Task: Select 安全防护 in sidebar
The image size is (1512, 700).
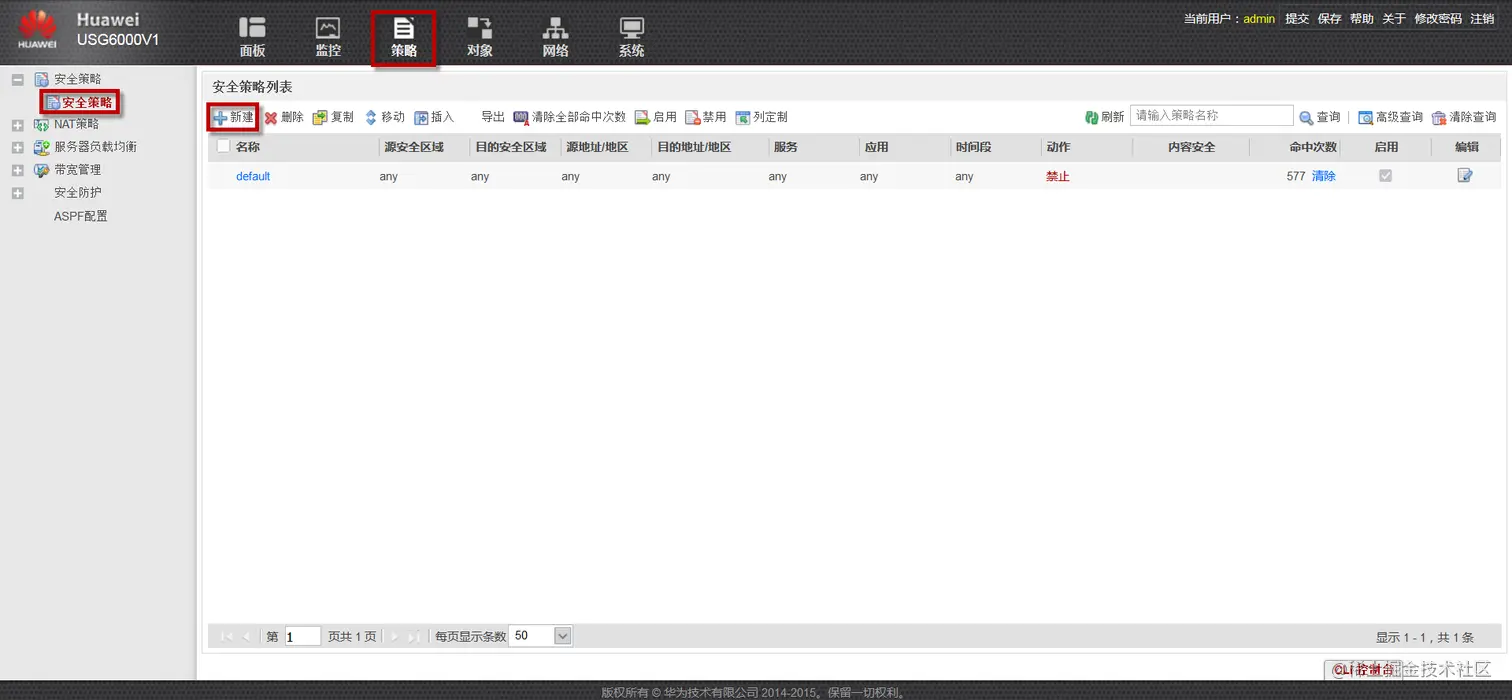Action: [77, 192]
